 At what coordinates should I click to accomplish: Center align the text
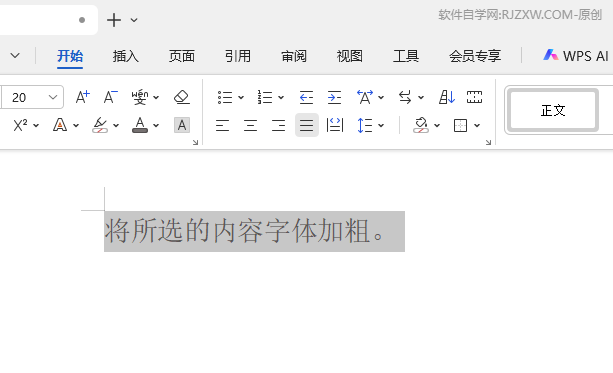[x=251, y=126]
